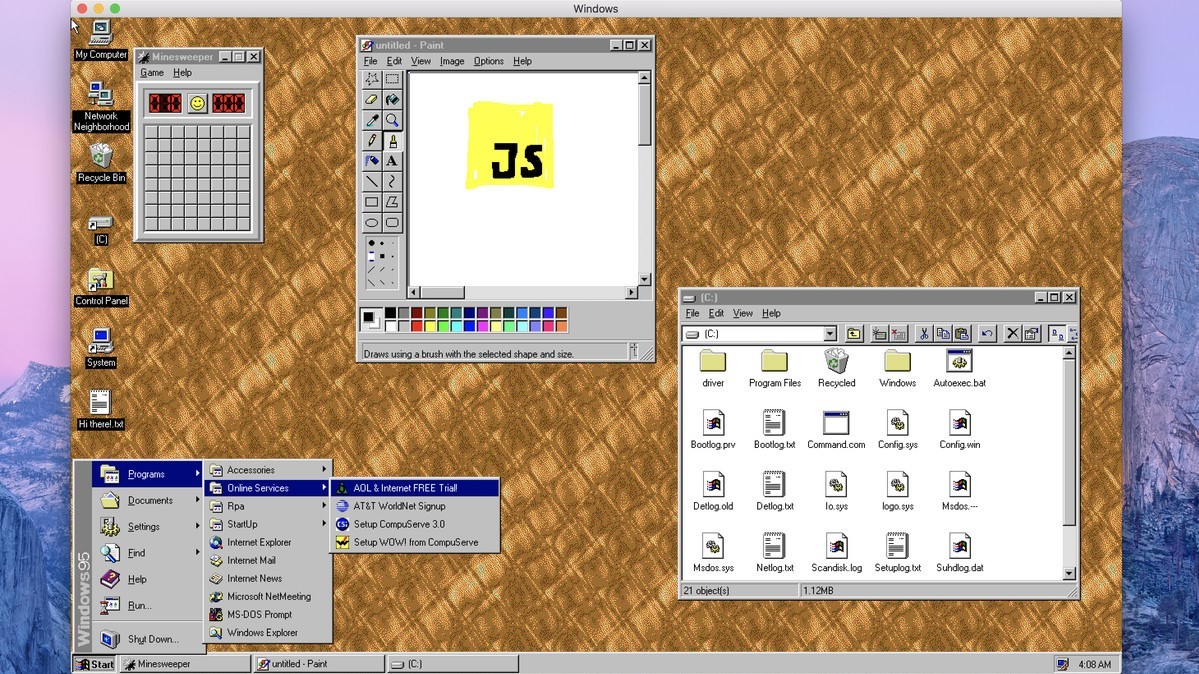The height and width of the screenshot is (674, 1199).
Task: Pick the Pick Color eyedropper tool
Action: point(372,120)
